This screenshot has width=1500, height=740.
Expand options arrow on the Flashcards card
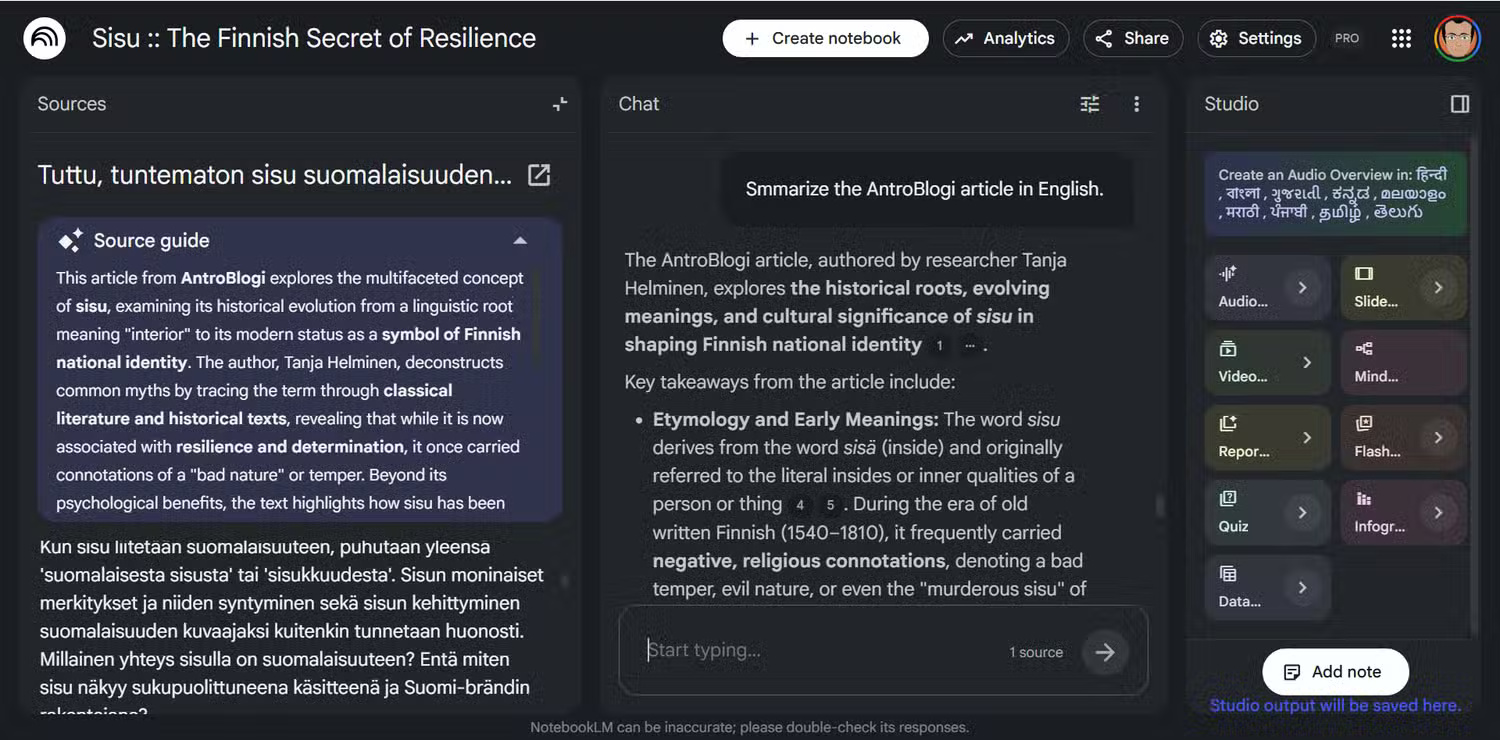pos(1438,438)
